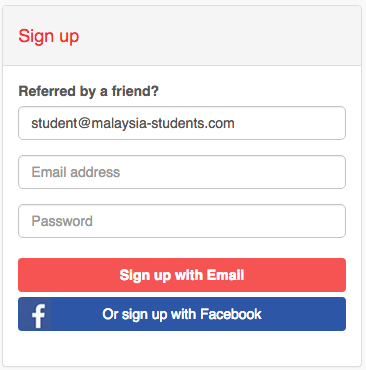Click the word "Facebook" on the blue button
This screenshot has width=366, height=370.
231,314
